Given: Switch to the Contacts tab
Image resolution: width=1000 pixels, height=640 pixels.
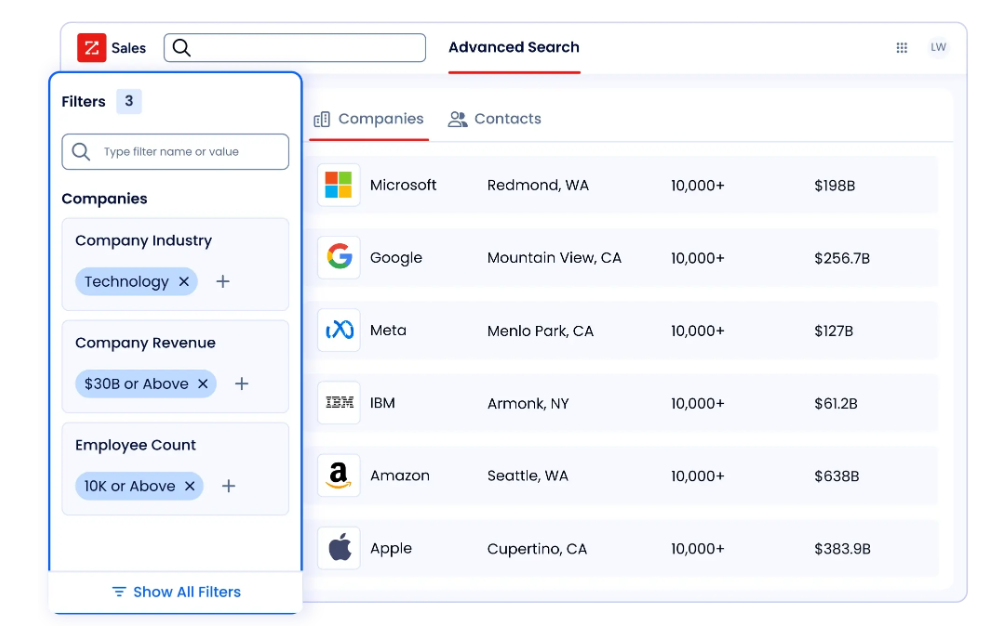Looking at the screenshot, I should click(x=494, y=119).
